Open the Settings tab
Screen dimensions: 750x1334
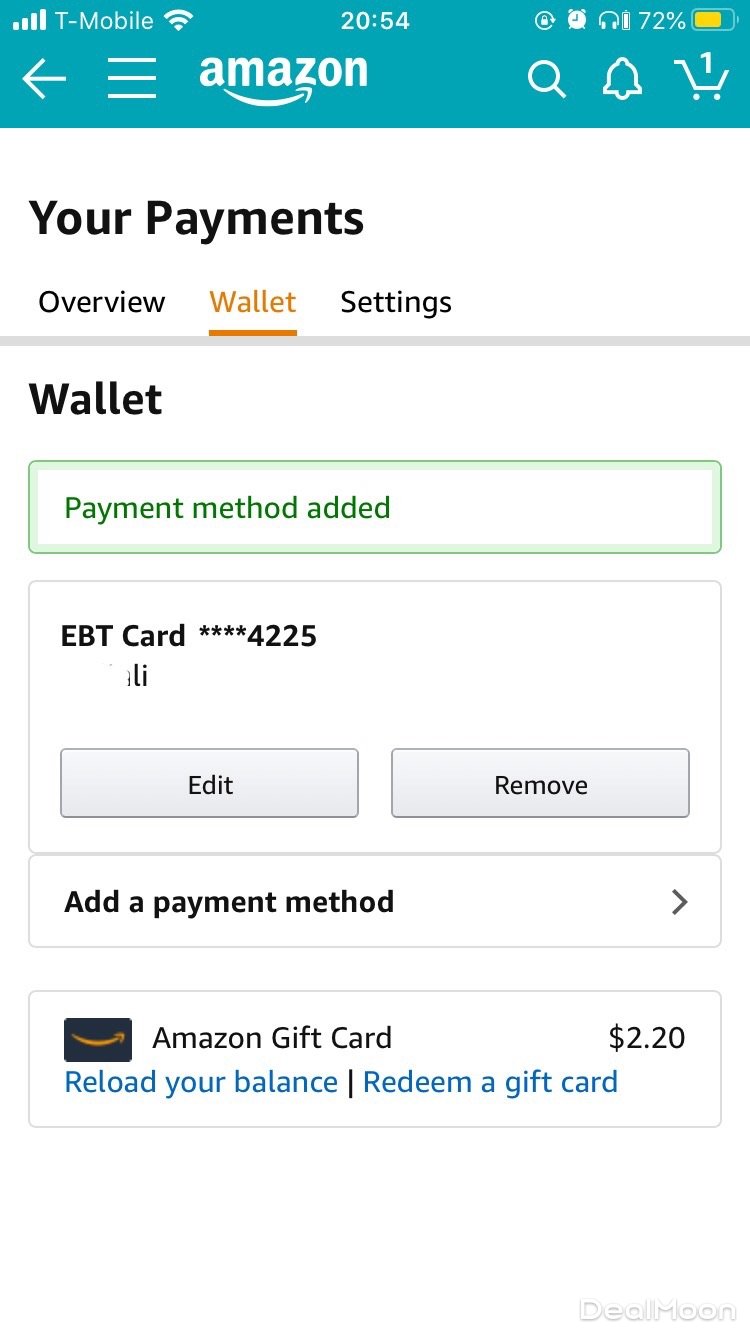396,302
